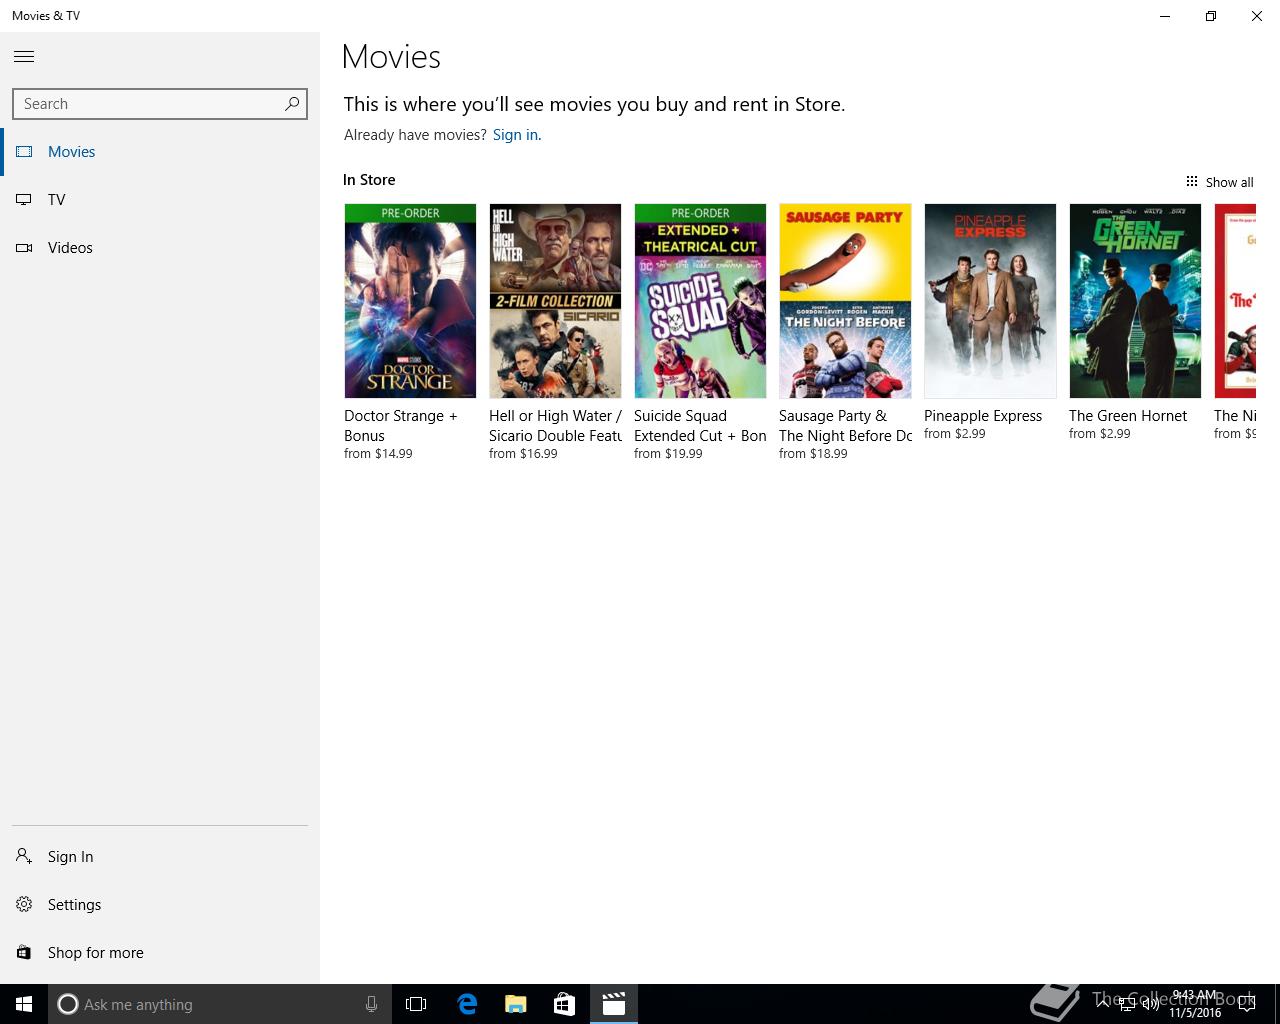Click Show all label in store
This screenshot has width=1280, height=1024.
click(x=1229, y=182)
